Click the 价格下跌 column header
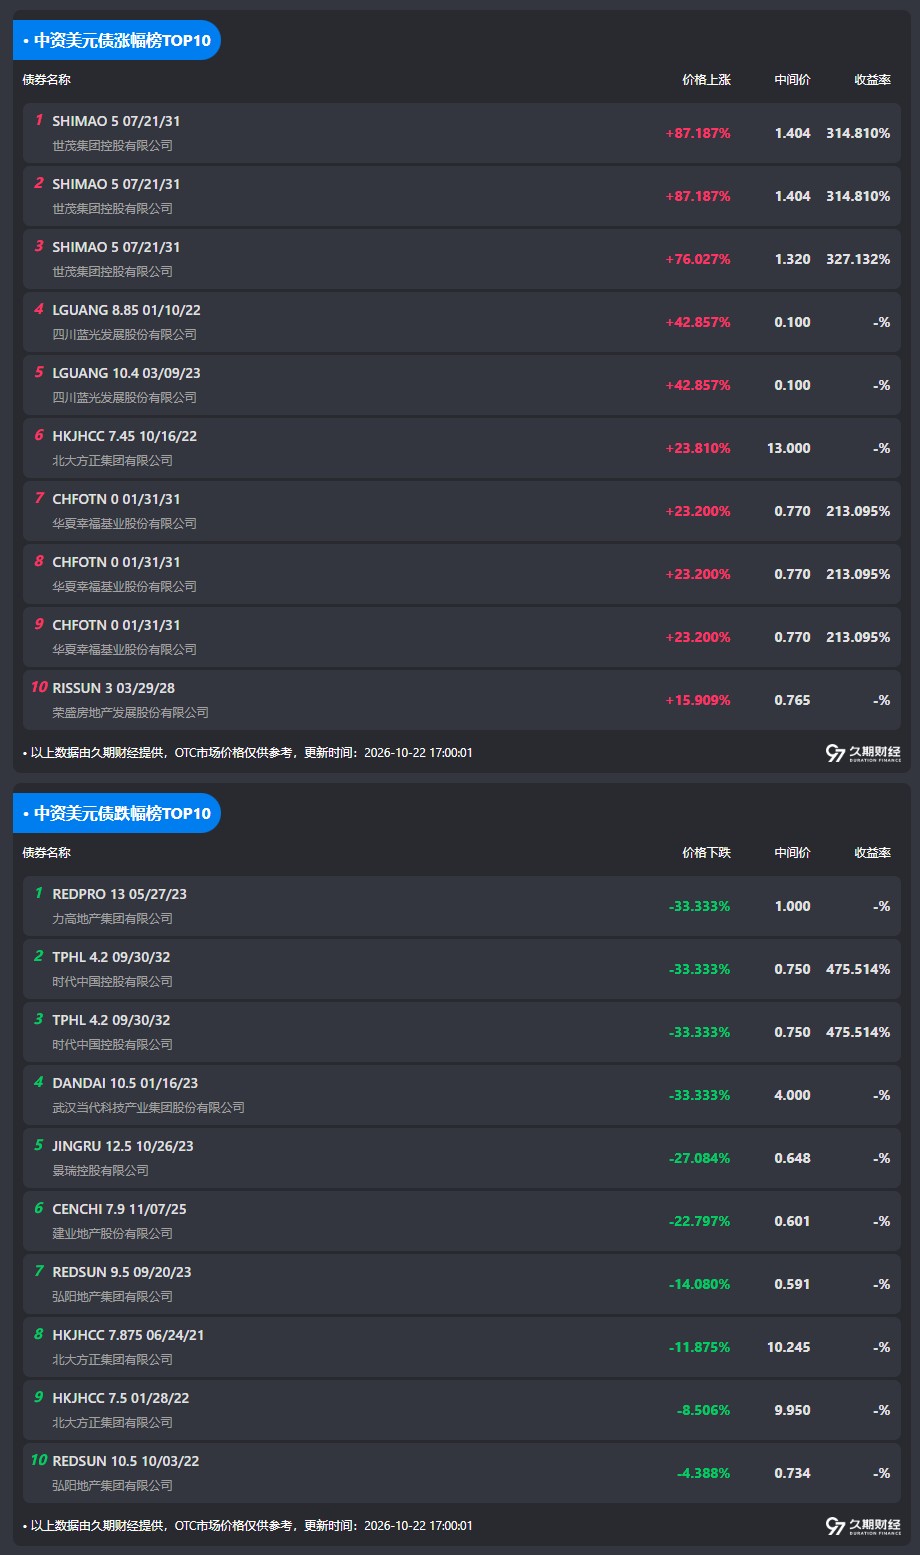 [706, 853]
